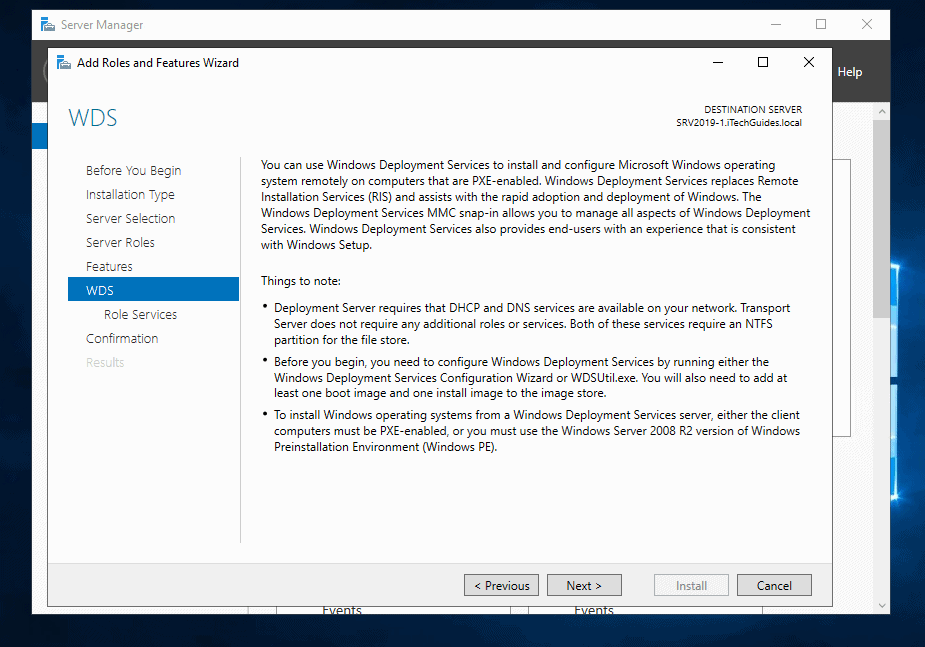This screenshot has width=925, height=647.
Task: Switch to the Features step
Action: [x=109, y=267]
